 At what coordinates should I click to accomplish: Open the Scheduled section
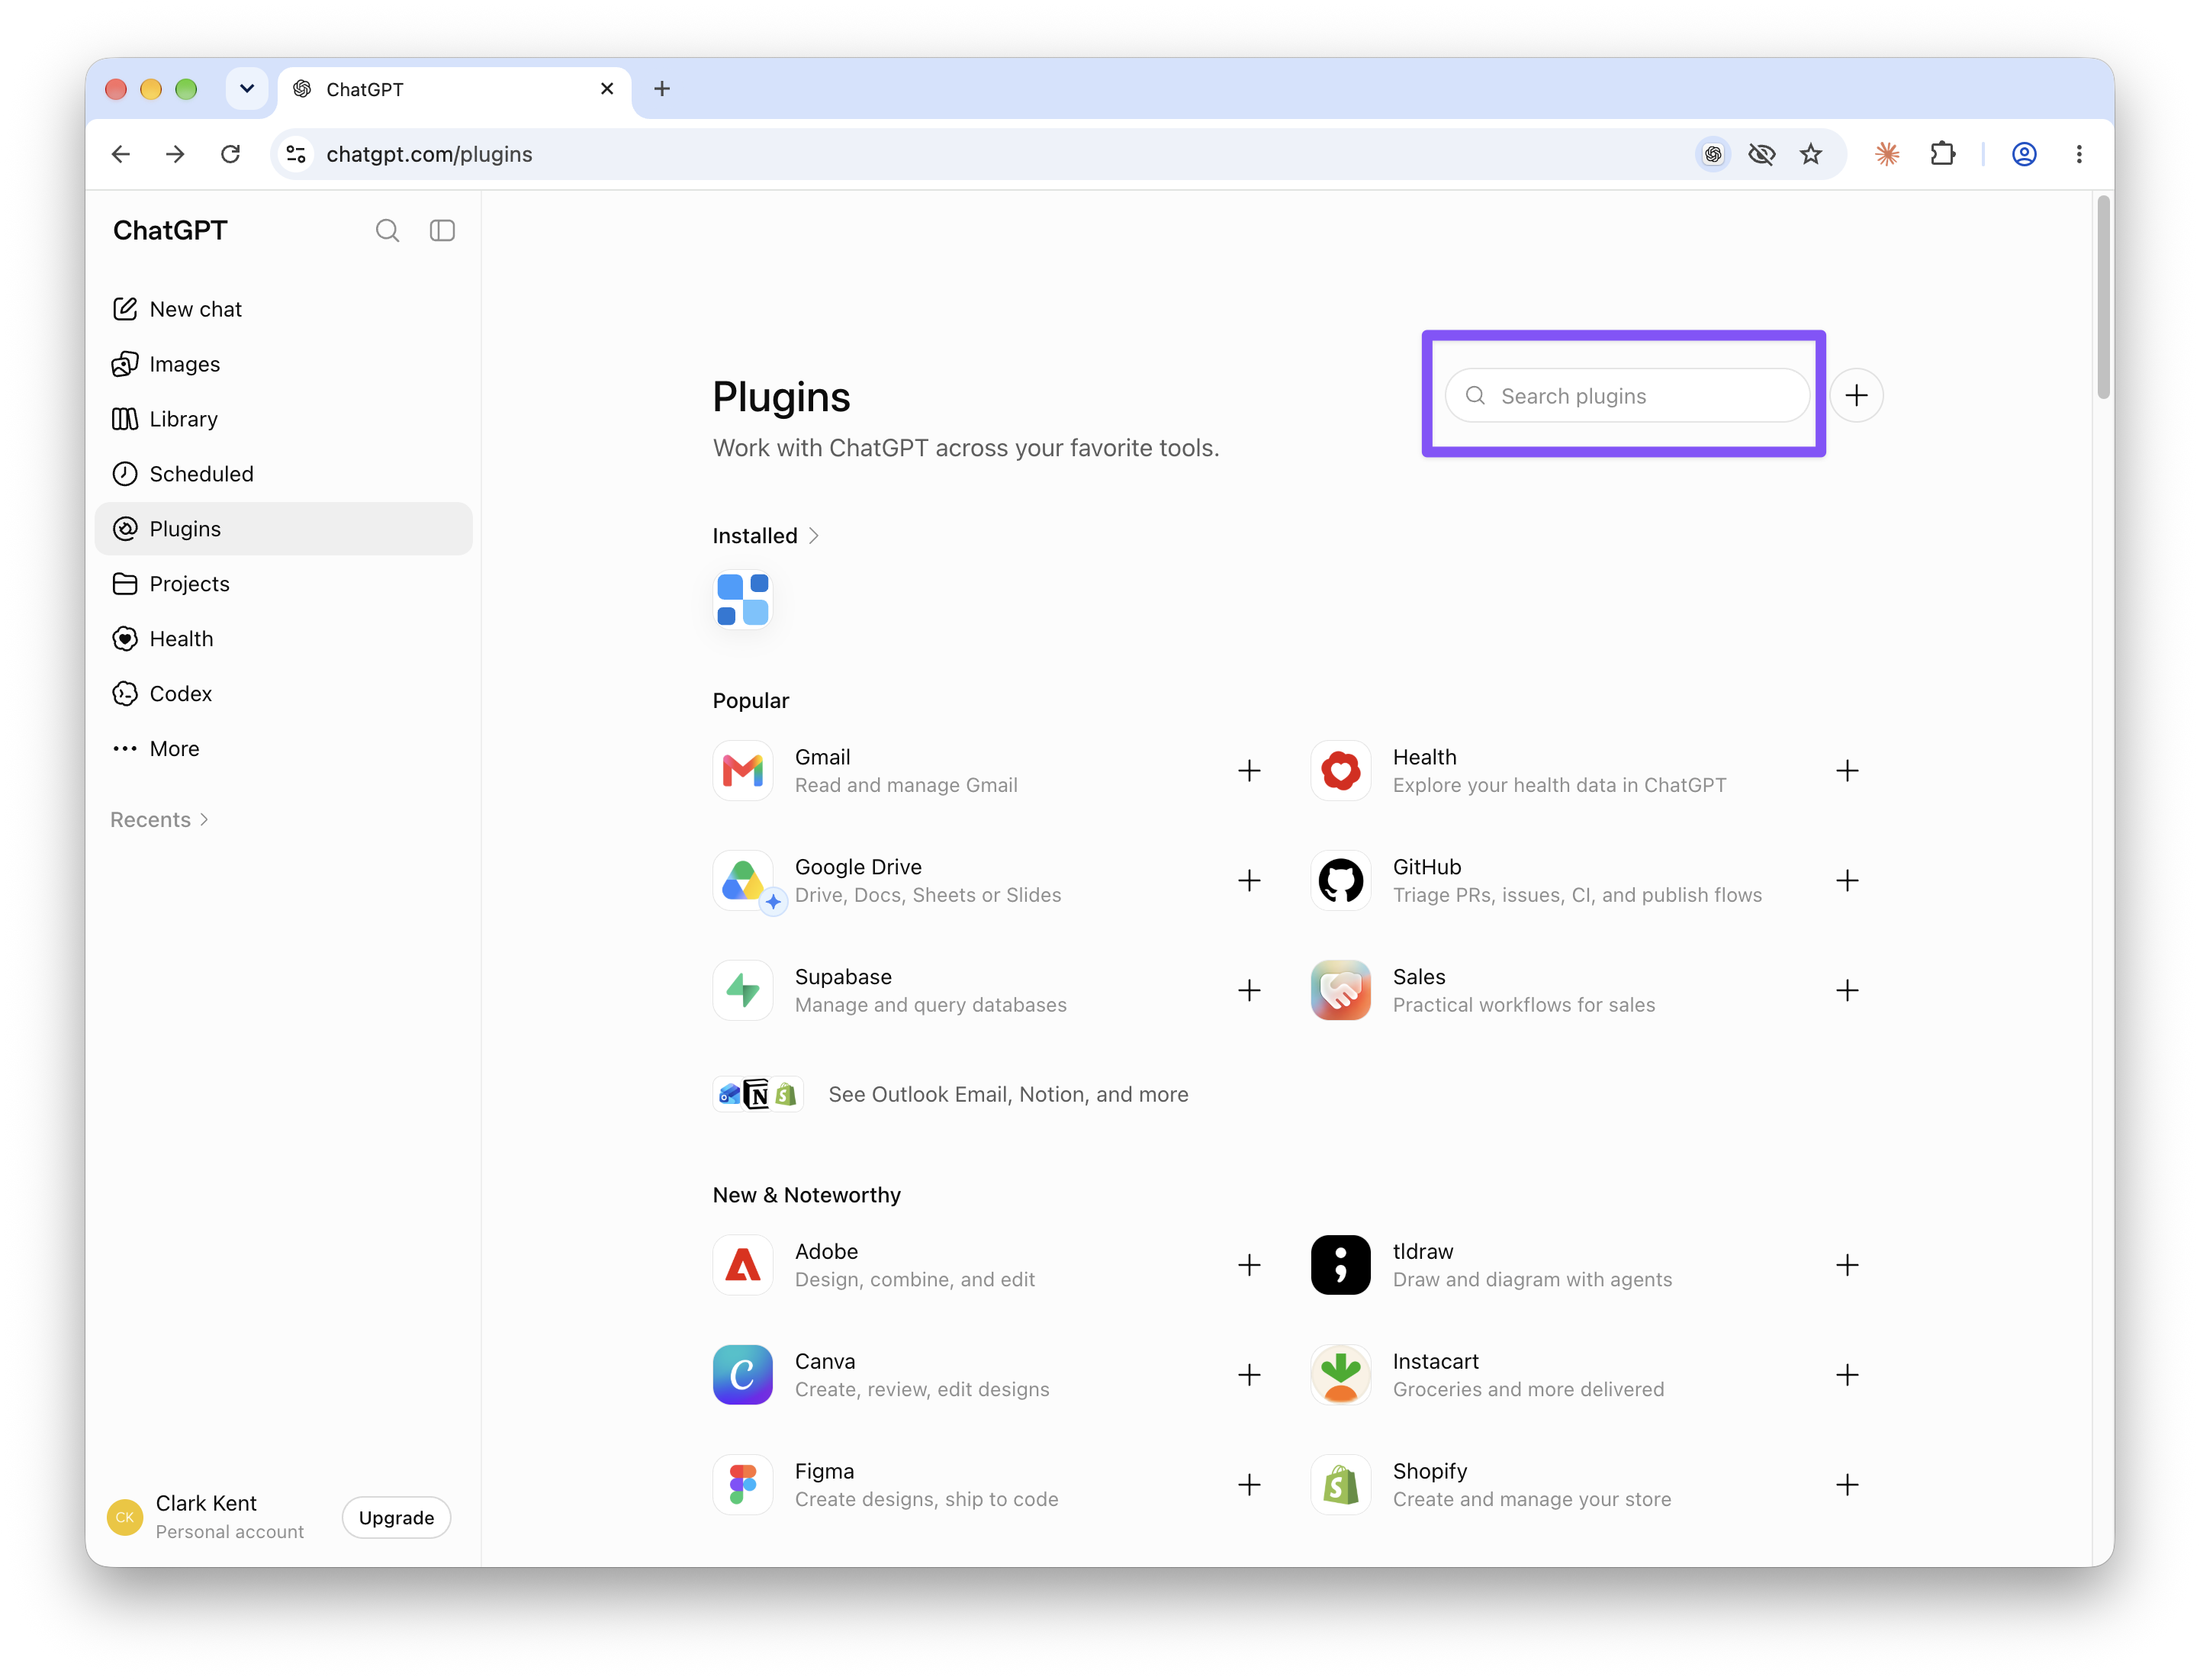pyautogui.click(x=283, y=474)
